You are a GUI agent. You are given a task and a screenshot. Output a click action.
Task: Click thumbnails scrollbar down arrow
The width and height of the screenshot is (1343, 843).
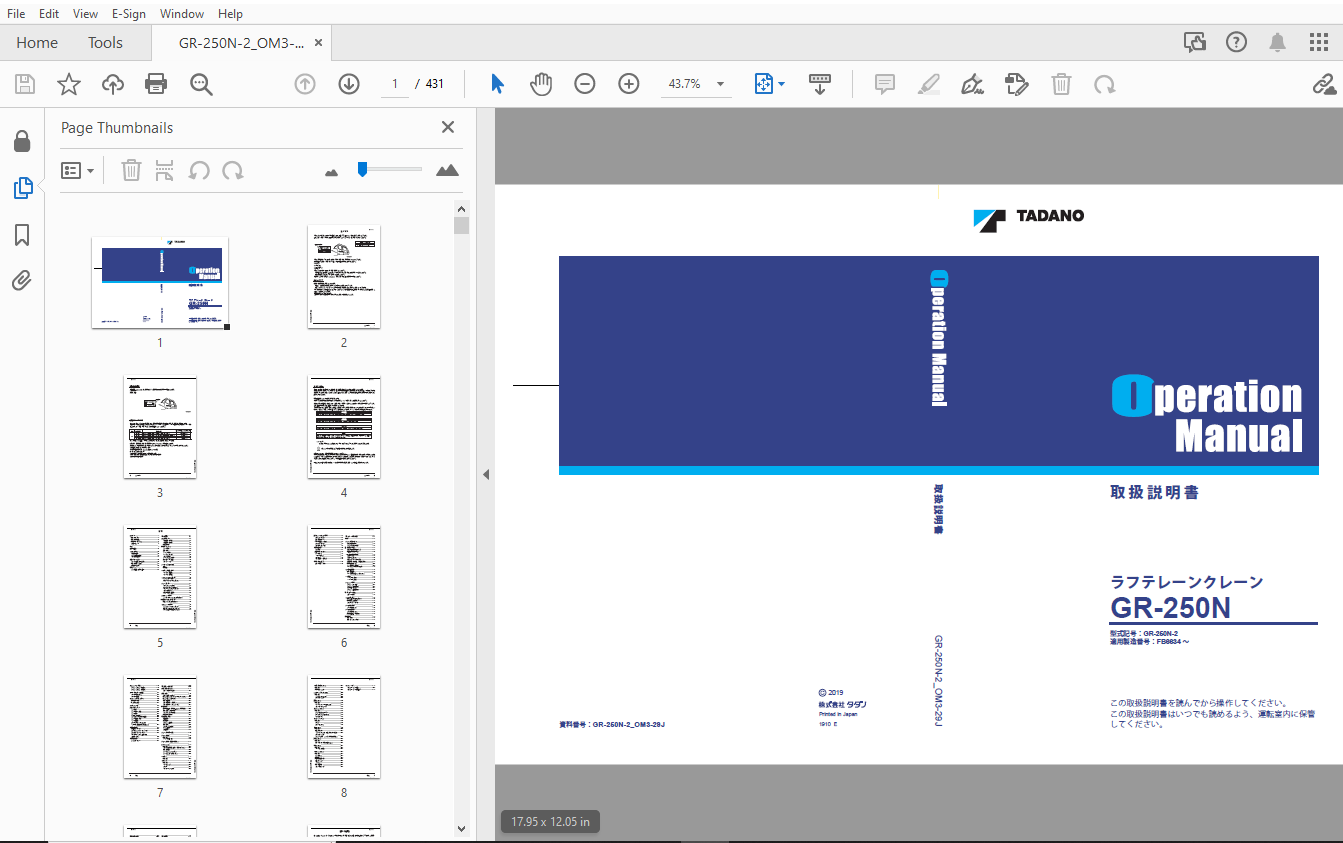coord(461,828)
